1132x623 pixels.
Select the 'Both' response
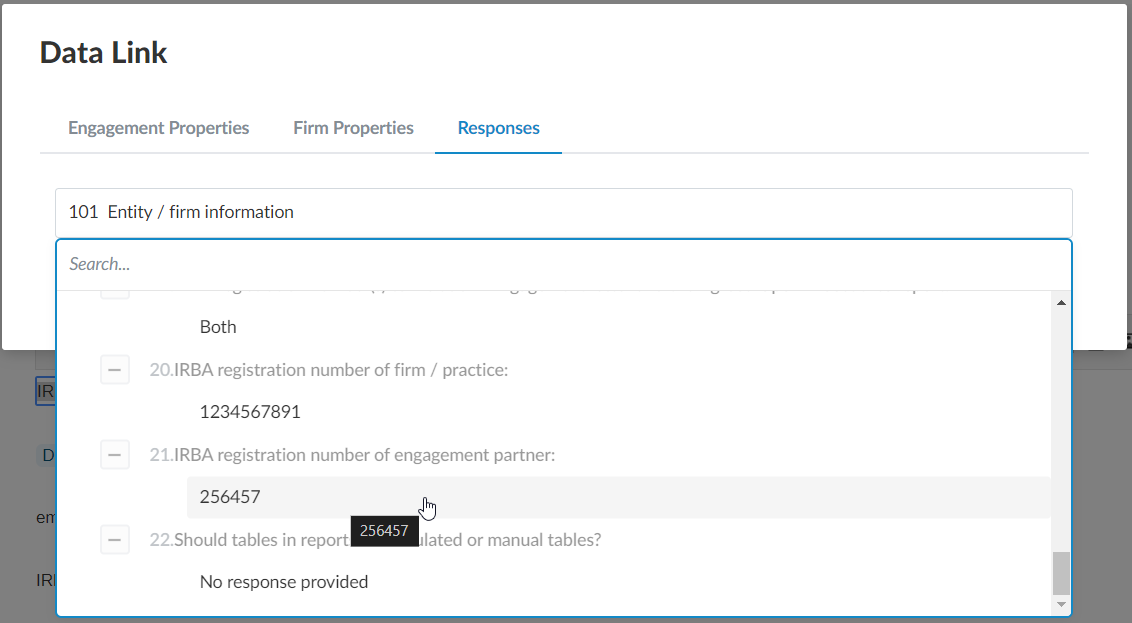point(218,327)
